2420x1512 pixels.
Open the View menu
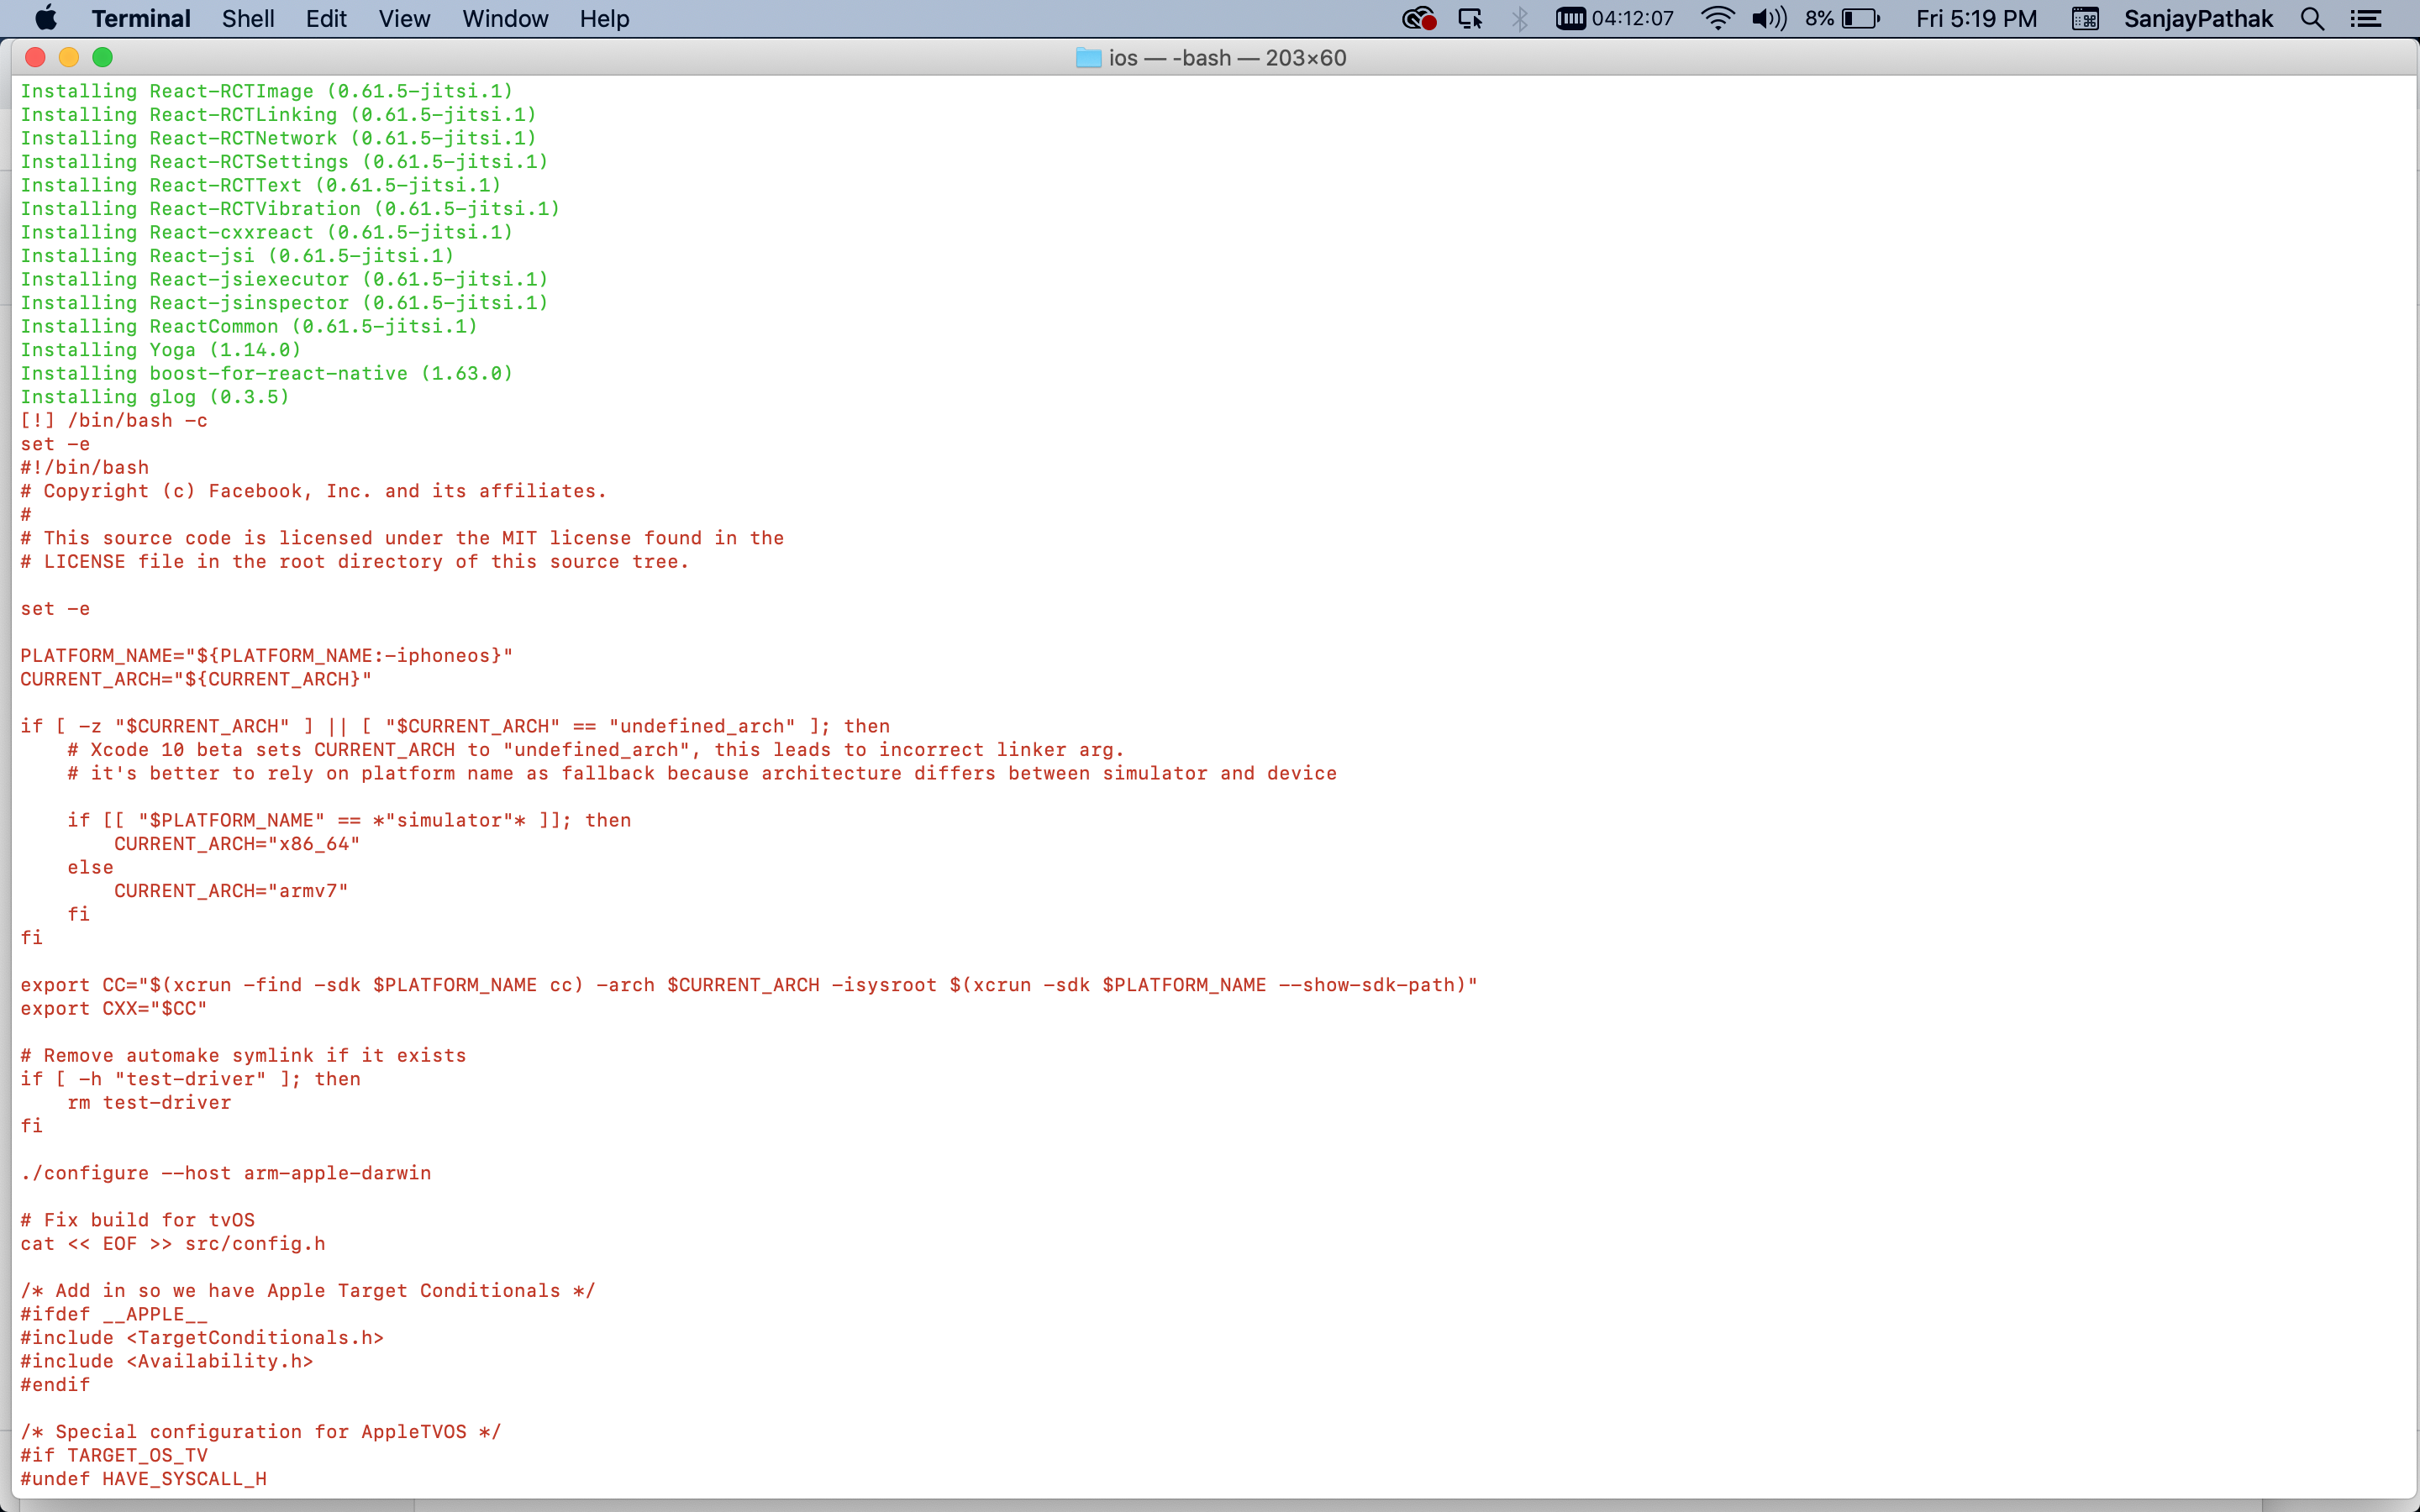click(x=403, y=18)
